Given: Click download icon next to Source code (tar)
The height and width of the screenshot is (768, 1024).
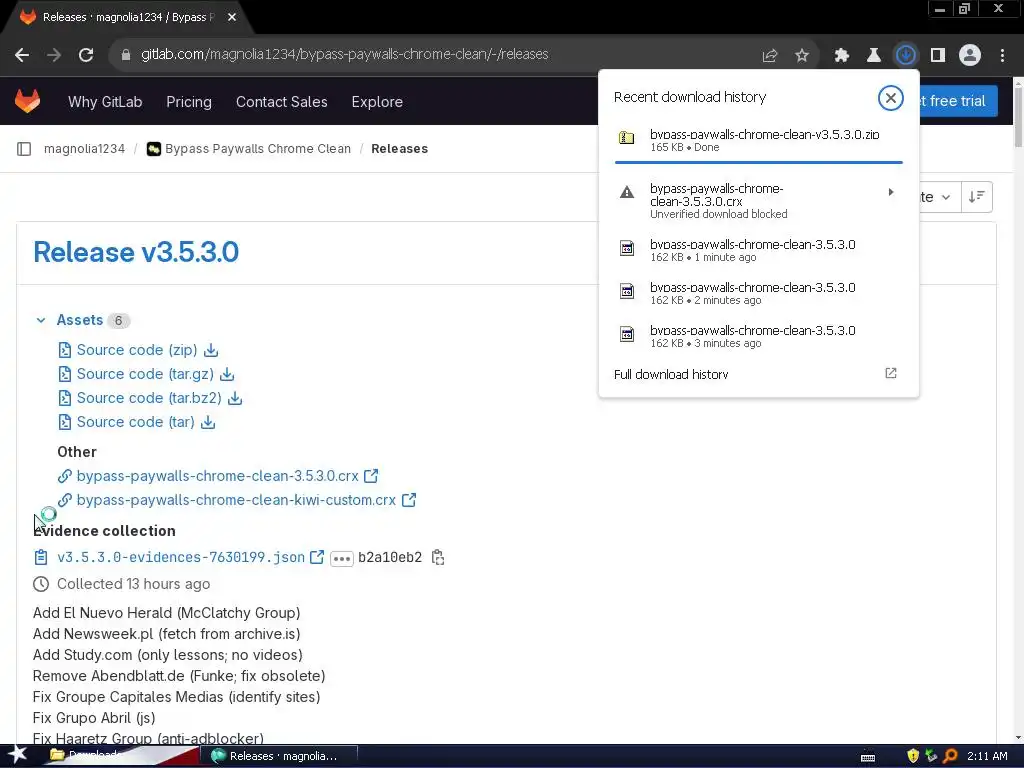Looking at the screenshot, I should point(208,423).
